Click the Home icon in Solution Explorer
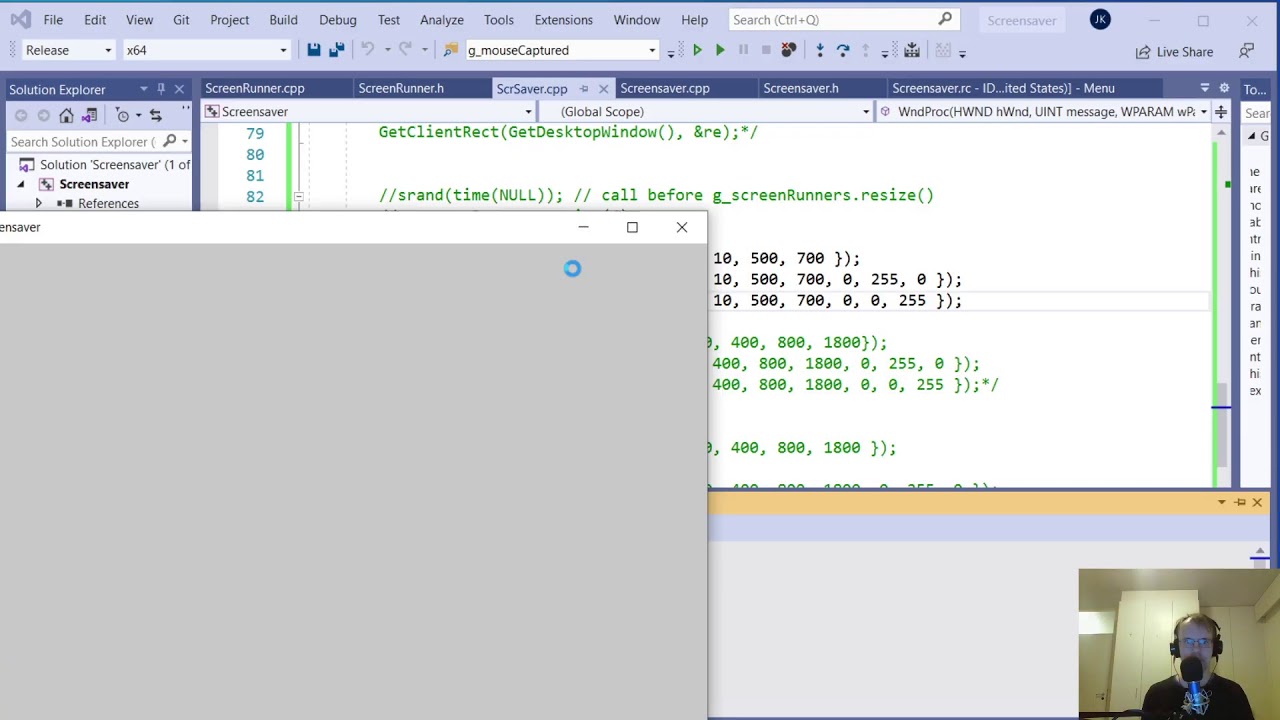This screenshot has height=720, width=1280. tap(66, 115)
